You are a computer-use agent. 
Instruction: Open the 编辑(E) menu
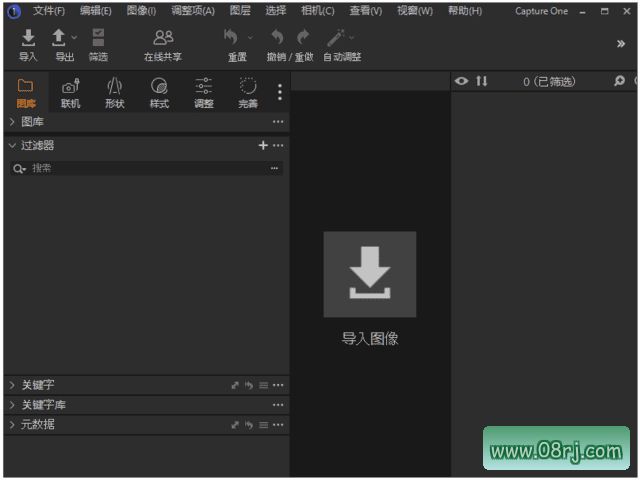pos(96,11)
